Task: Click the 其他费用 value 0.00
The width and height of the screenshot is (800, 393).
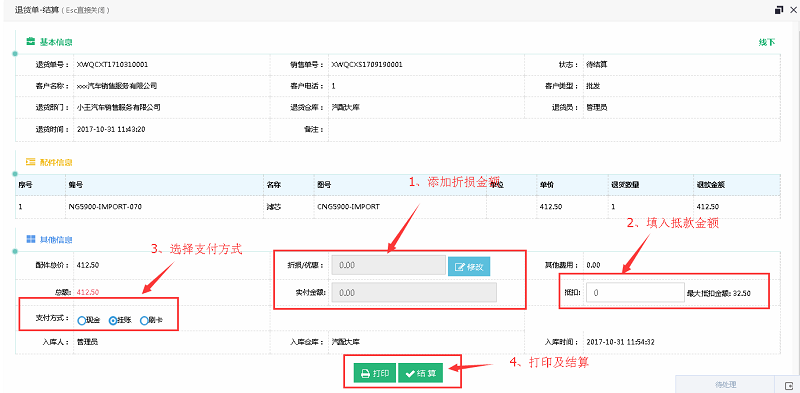Action: [x=593, y=265]
